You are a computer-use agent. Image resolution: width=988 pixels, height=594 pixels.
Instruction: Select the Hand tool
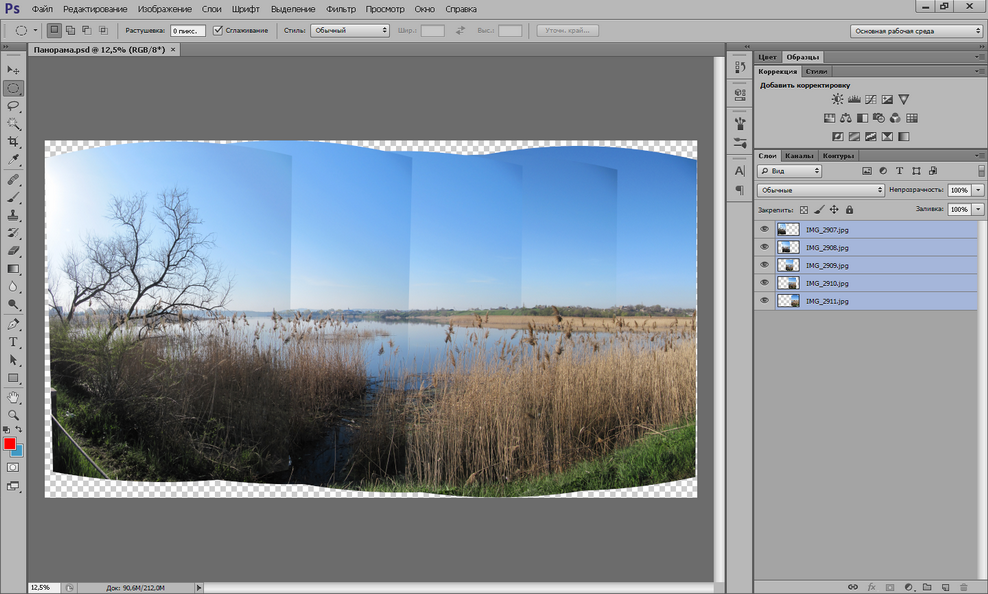13,397
